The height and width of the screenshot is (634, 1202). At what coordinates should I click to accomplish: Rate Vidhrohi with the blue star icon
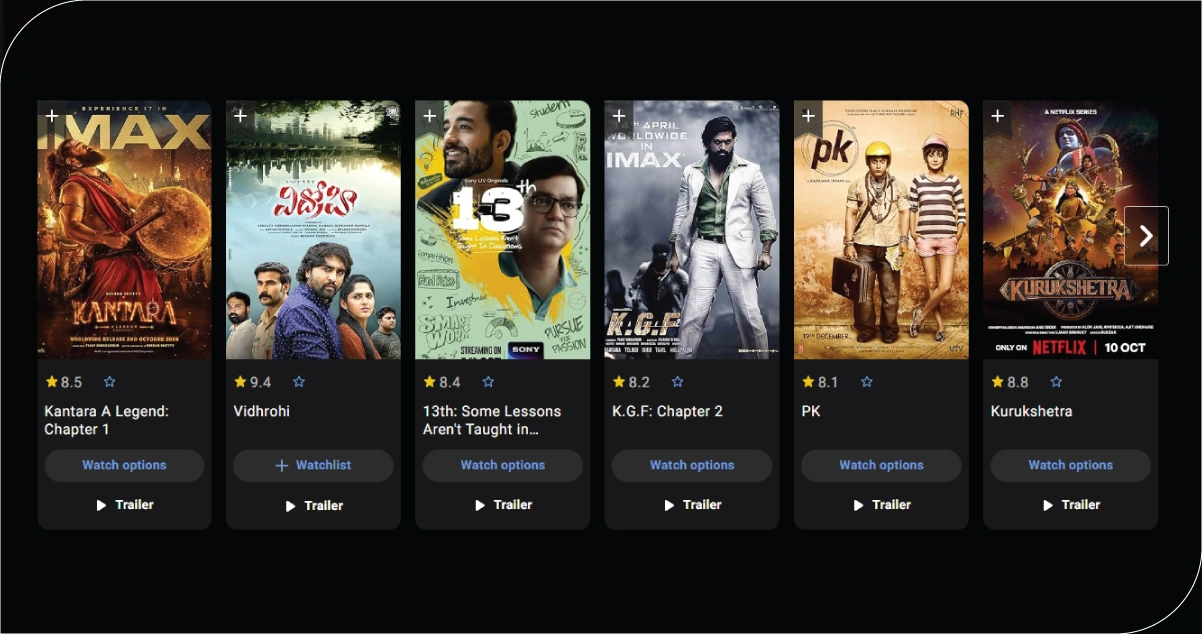tap(299, 382)
